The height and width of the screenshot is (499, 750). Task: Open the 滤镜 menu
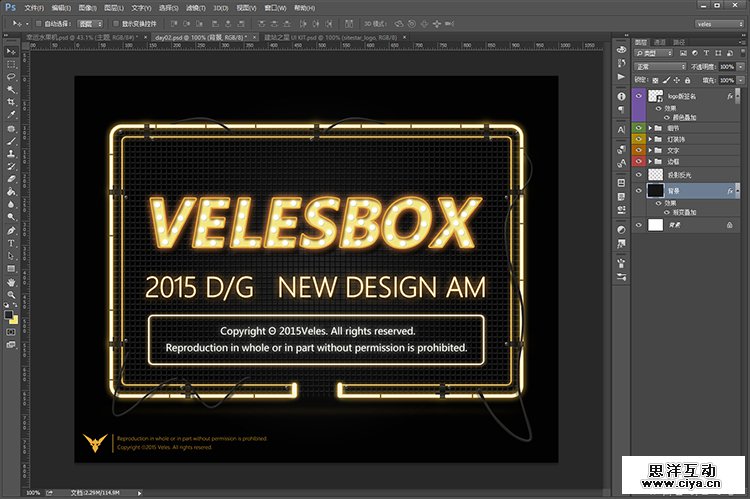(191, 7)
